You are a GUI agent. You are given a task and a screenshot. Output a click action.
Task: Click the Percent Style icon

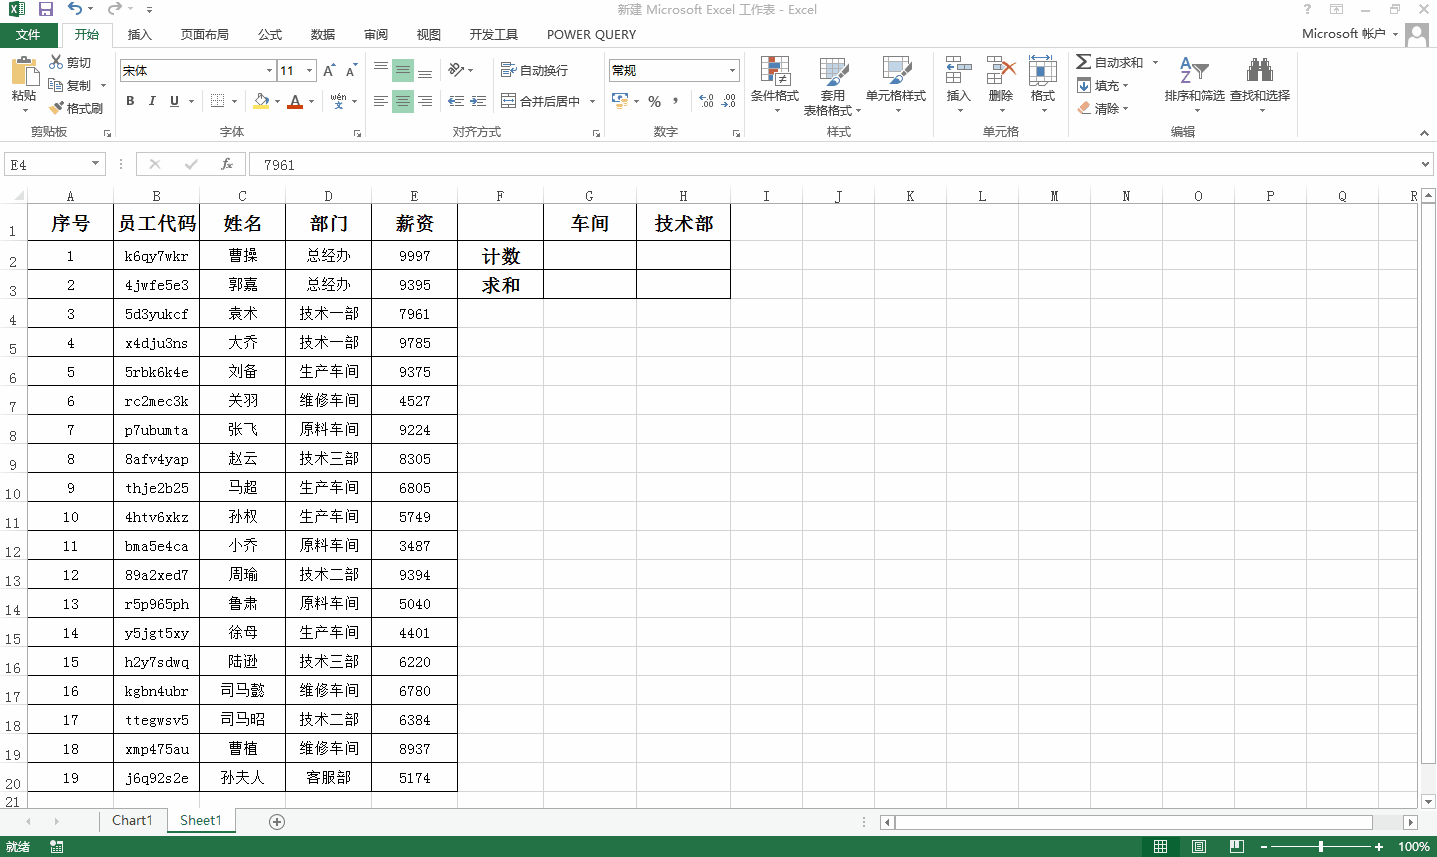(654, 101)
